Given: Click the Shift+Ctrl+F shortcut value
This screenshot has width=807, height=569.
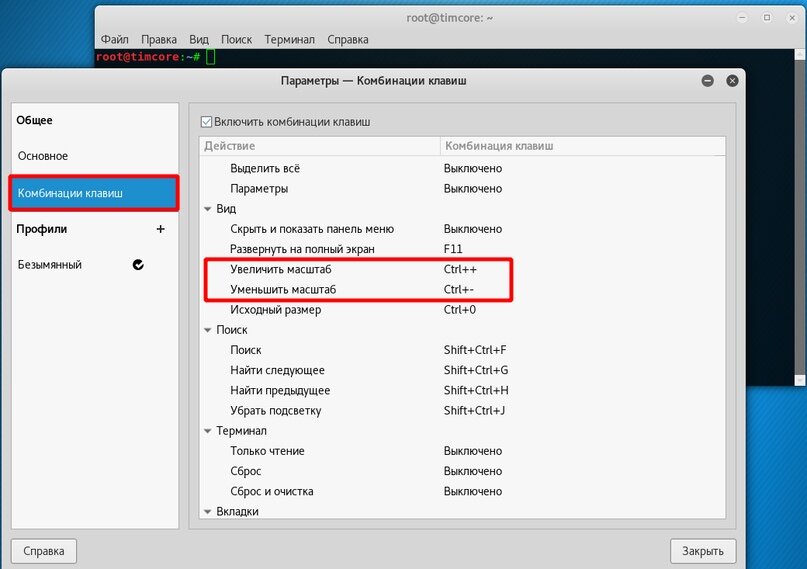Looking at the screenshot, I should (x=475, y=350).
